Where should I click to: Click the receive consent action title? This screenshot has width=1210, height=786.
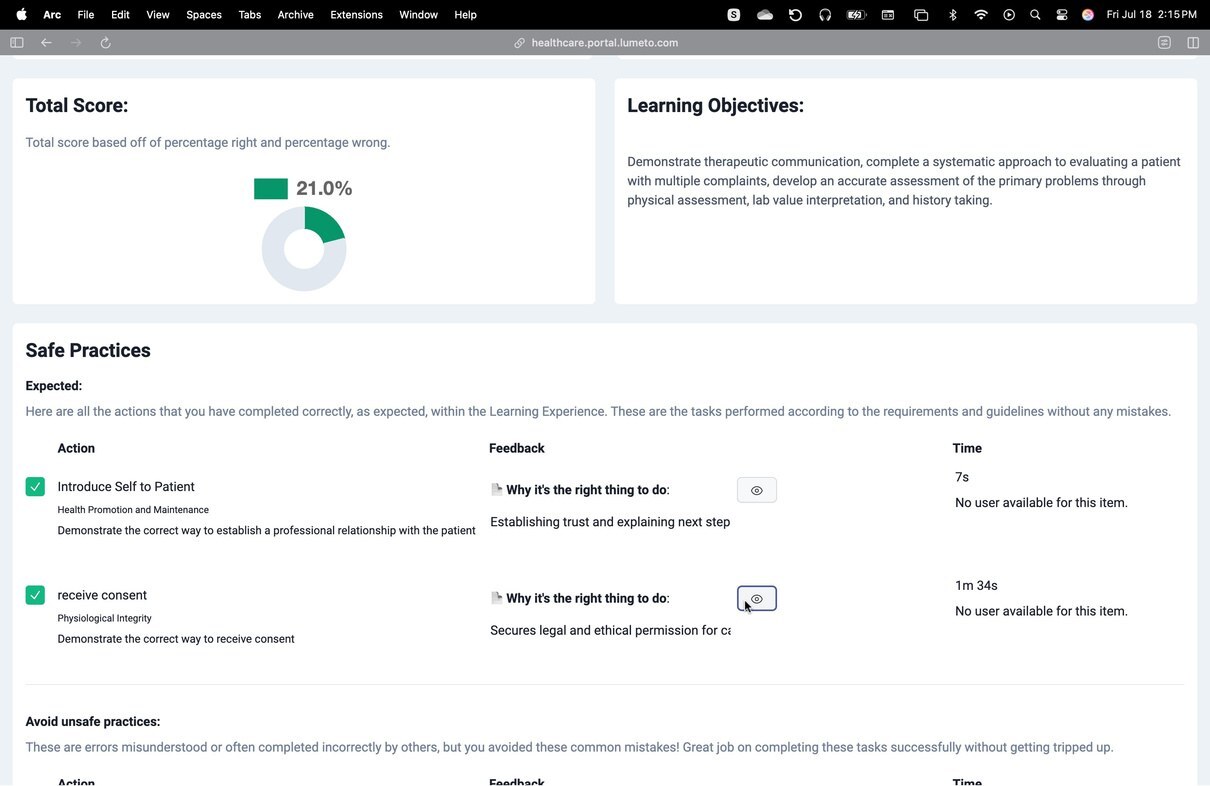pyautogui.click(x=102, y=595)
